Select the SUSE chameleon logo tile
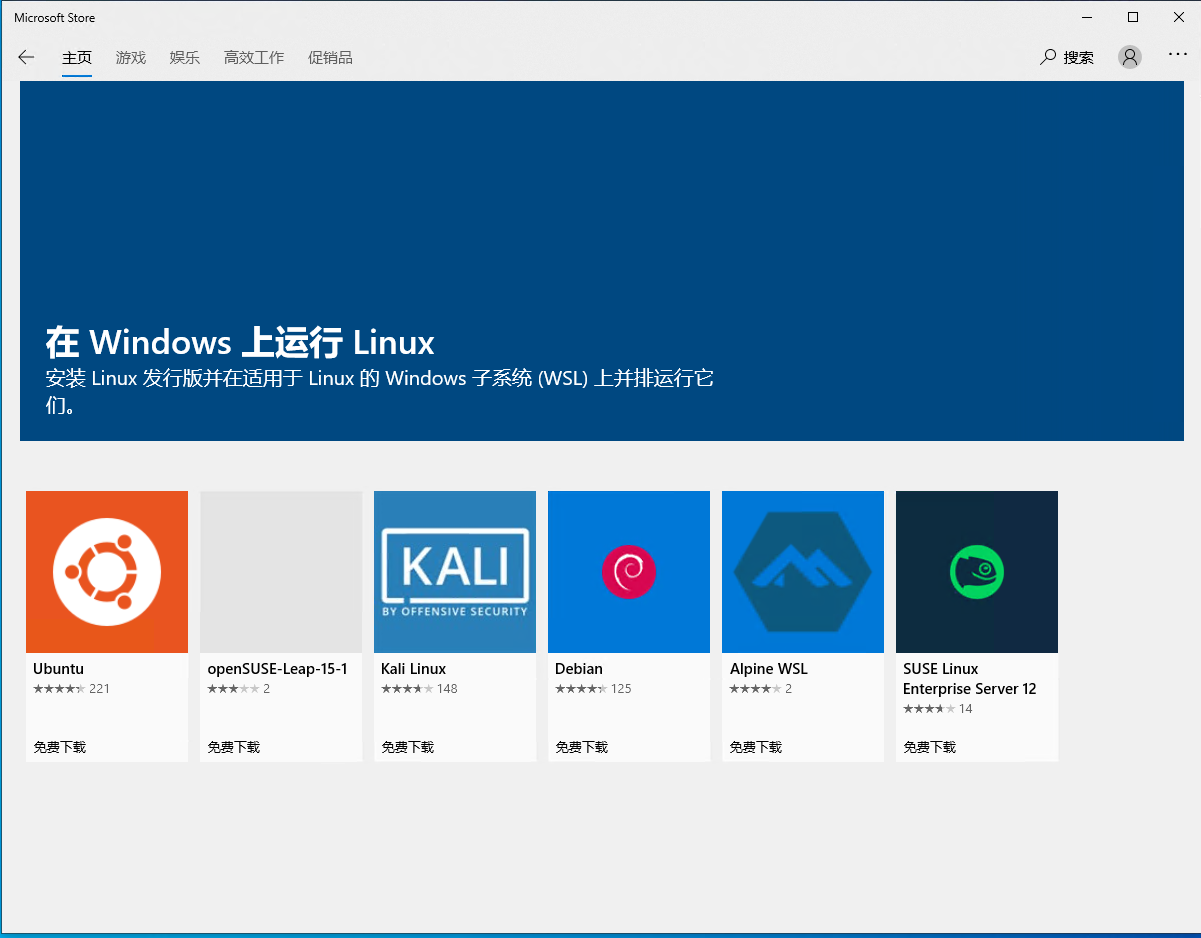The image size is (1201, 938). coord(977,572)
